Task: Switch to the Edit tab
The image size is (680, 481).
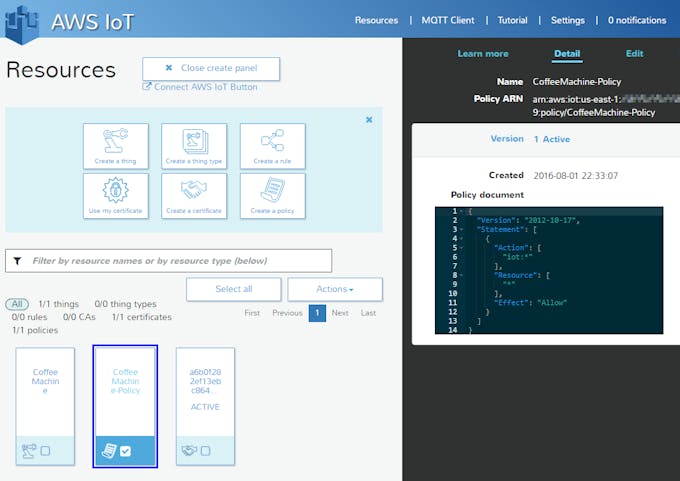Action: point(634,54)
